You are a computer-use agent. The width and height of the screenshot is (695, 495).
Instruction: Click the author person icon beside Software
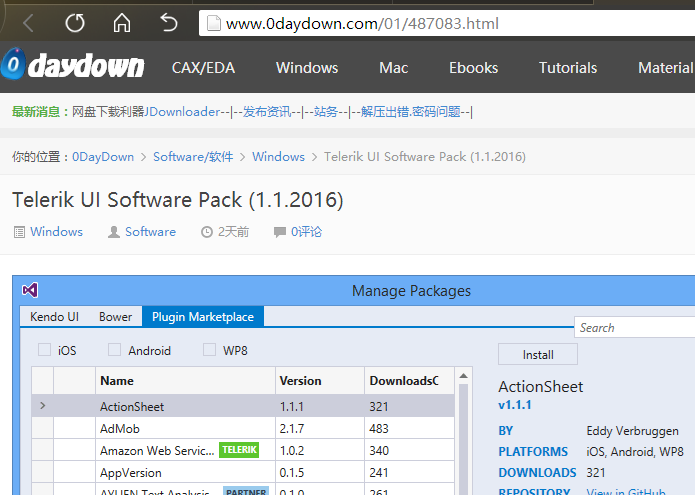click(x=114, y=232)
